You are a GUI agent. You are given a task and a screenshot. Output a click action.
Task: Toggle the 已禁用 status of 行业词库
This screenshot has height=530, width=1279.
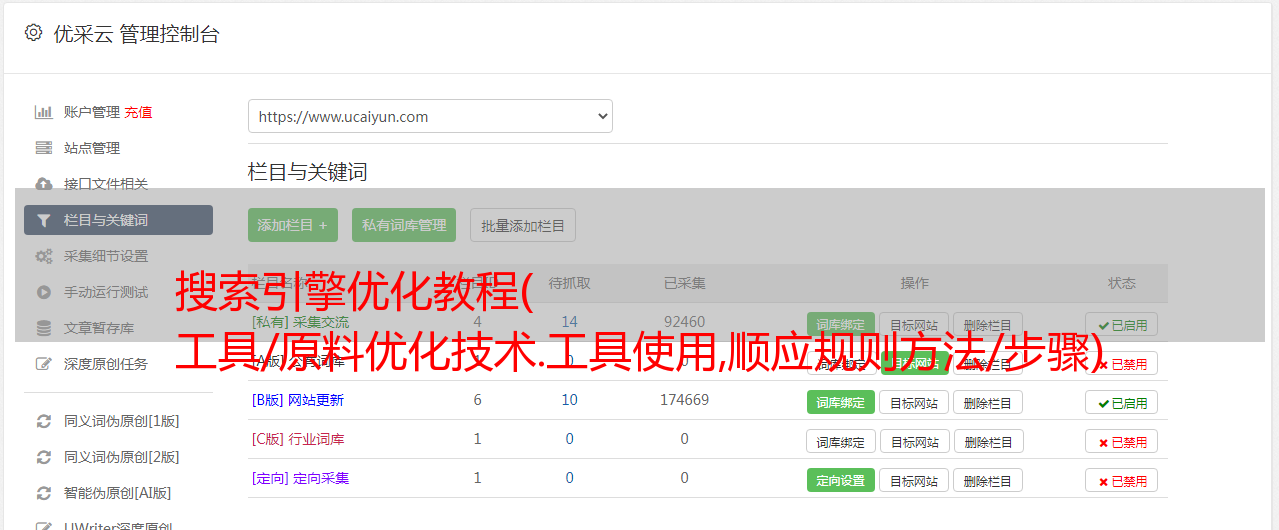(x=1122, y=441)
